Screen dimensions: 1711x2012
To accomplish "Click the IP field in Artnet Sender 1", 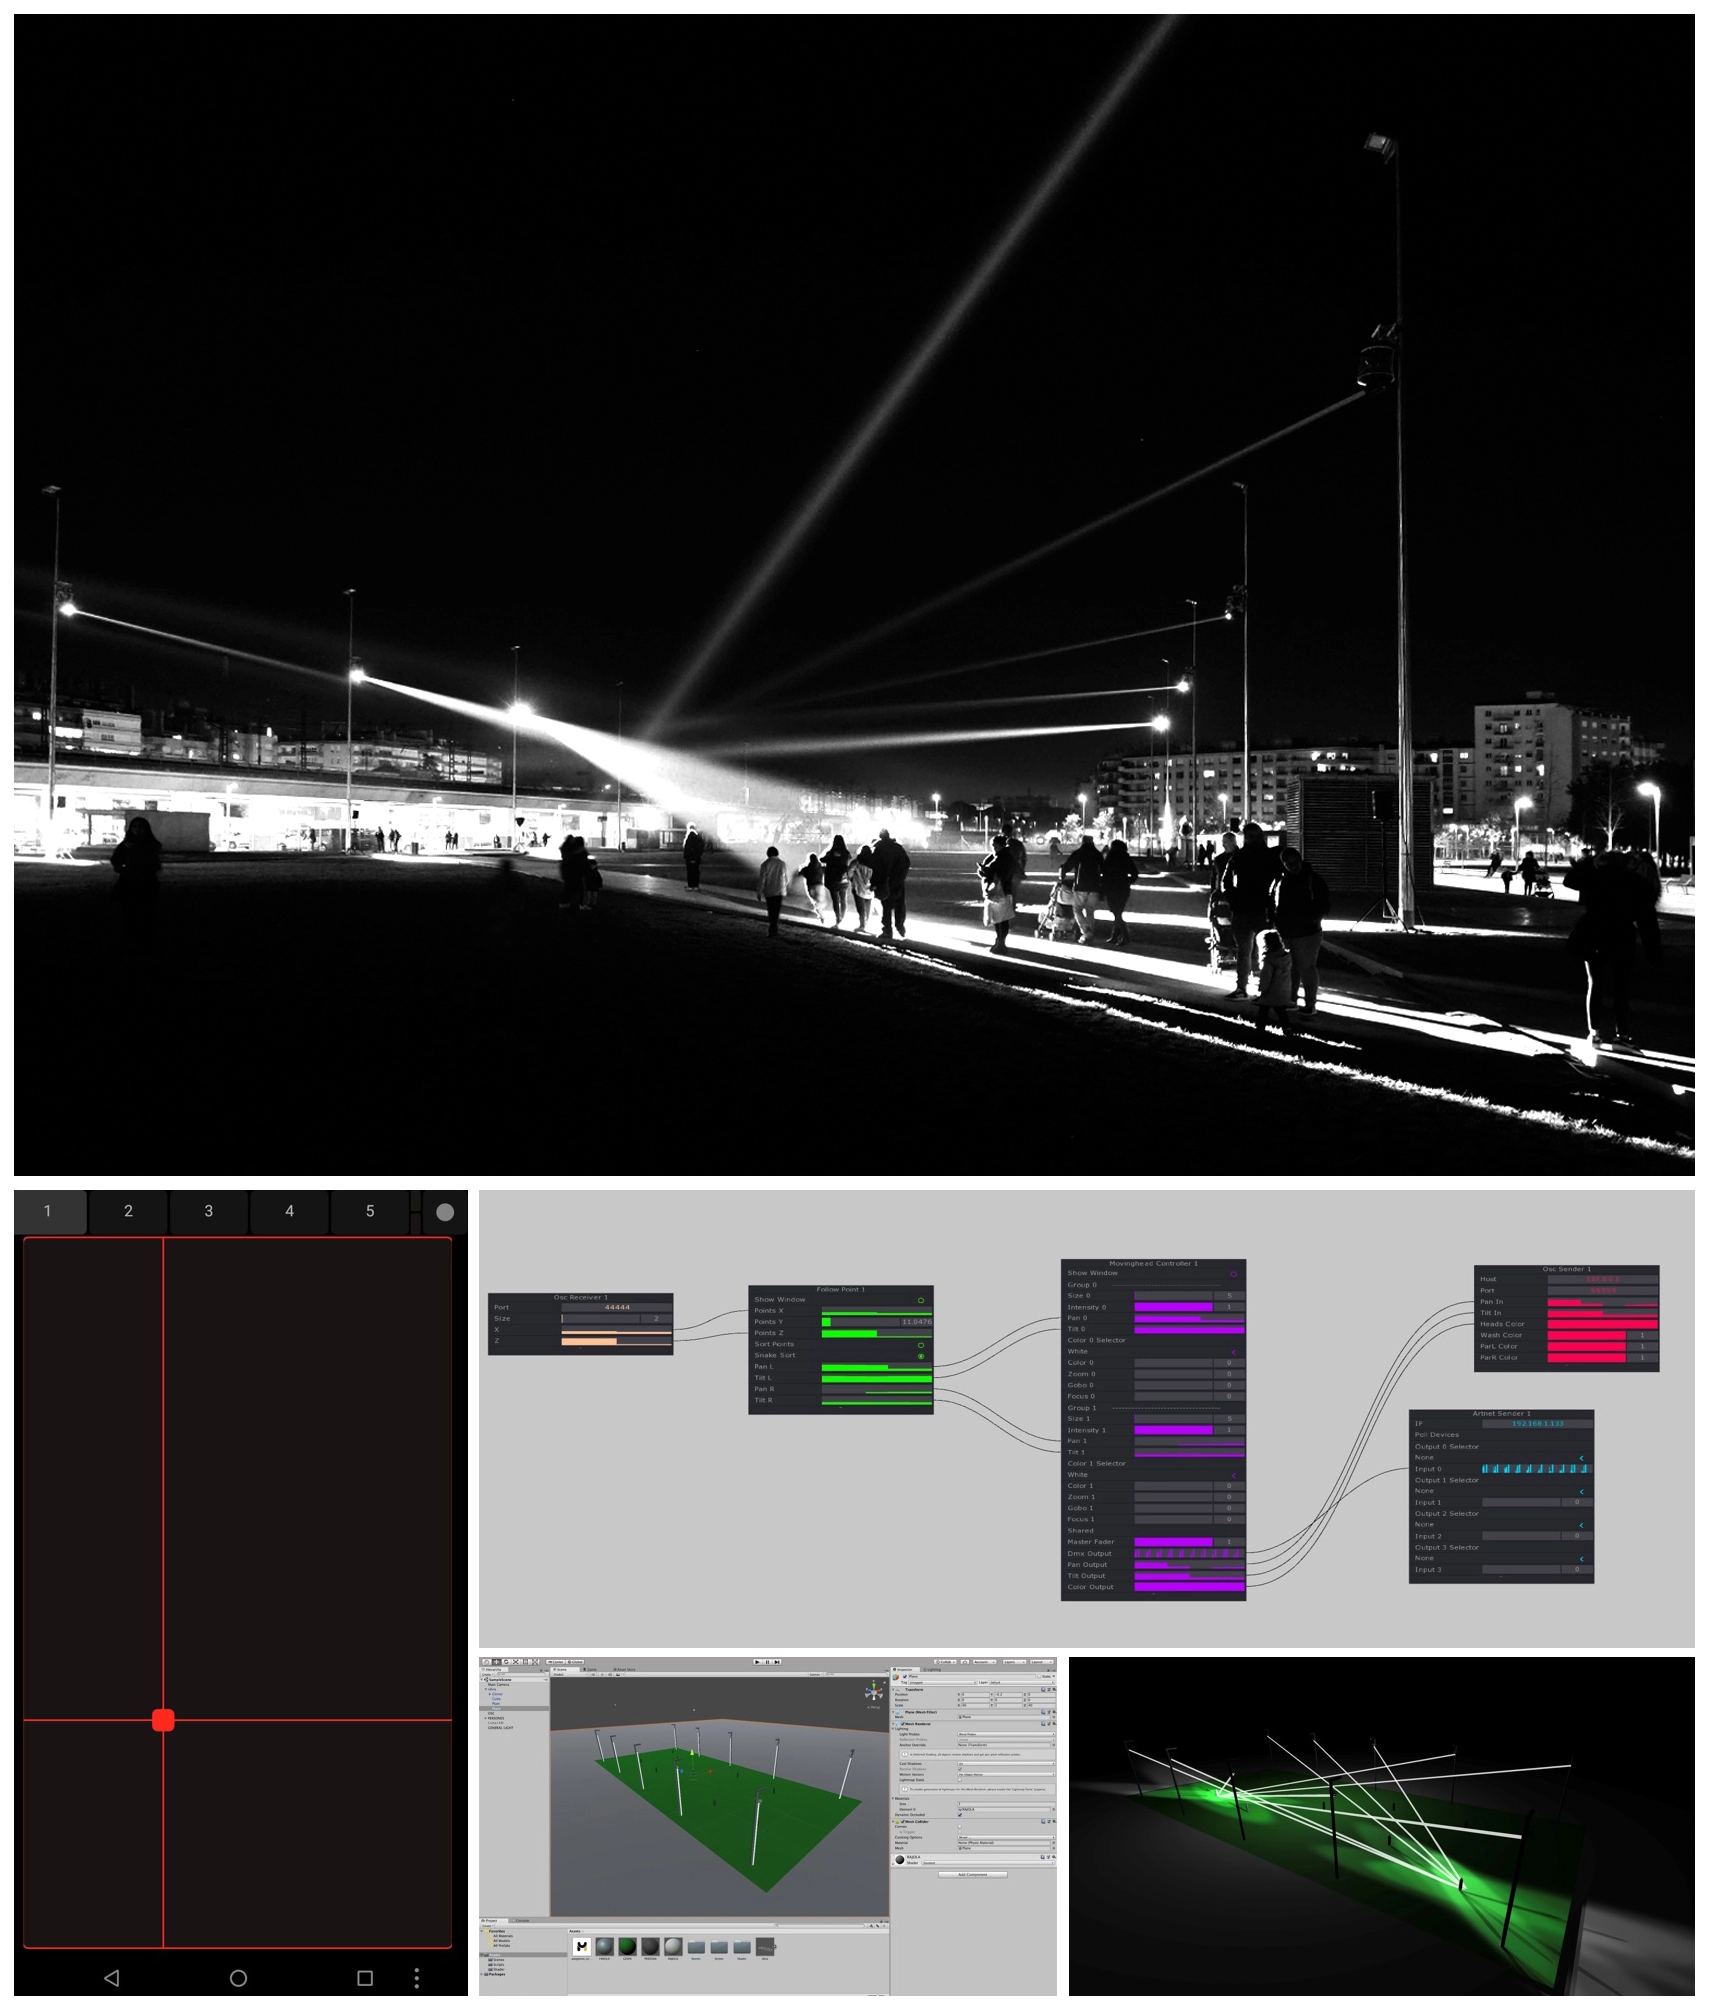I will (1536, 1424).
